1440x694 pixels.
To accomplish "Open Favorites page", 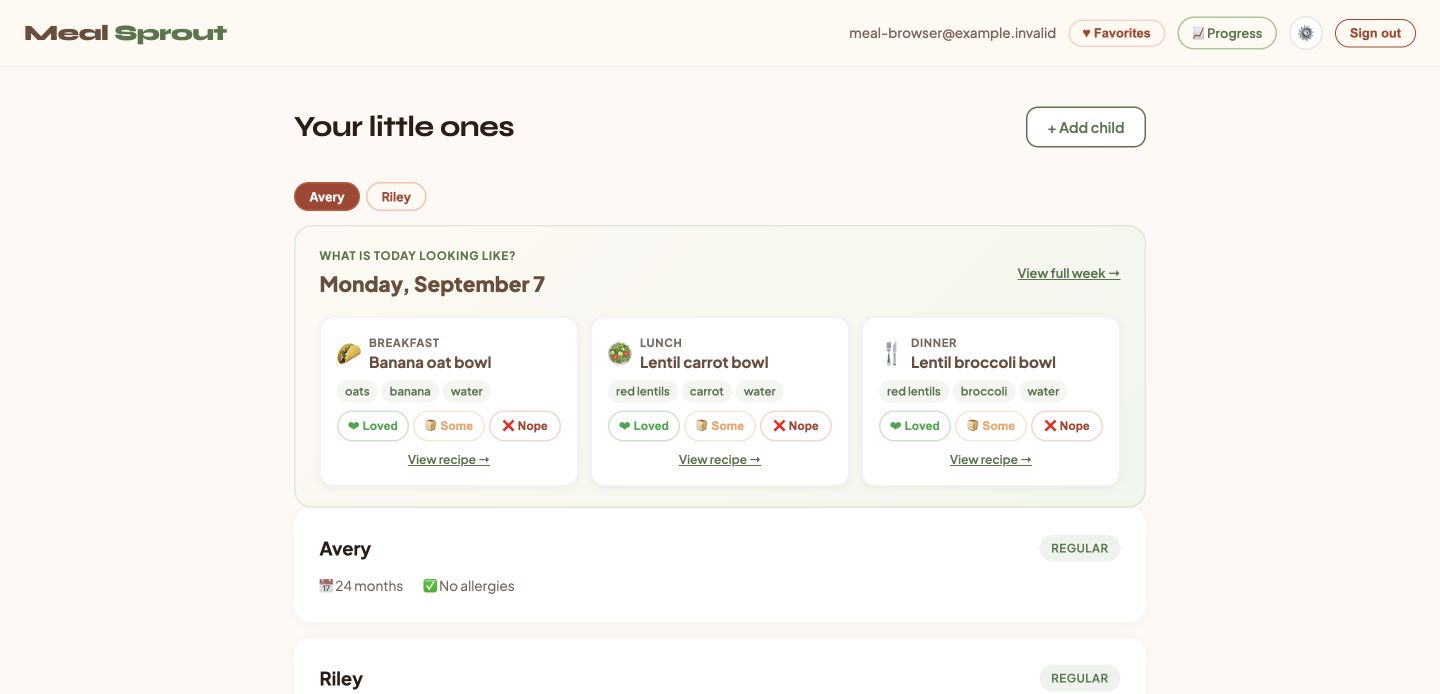I will tap(1116, 33).
